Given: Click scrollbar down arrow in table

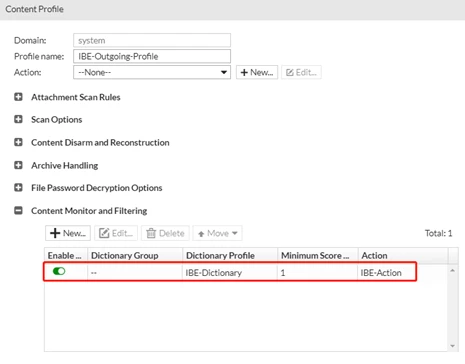Looking at the screenshot, I should 452,346.
